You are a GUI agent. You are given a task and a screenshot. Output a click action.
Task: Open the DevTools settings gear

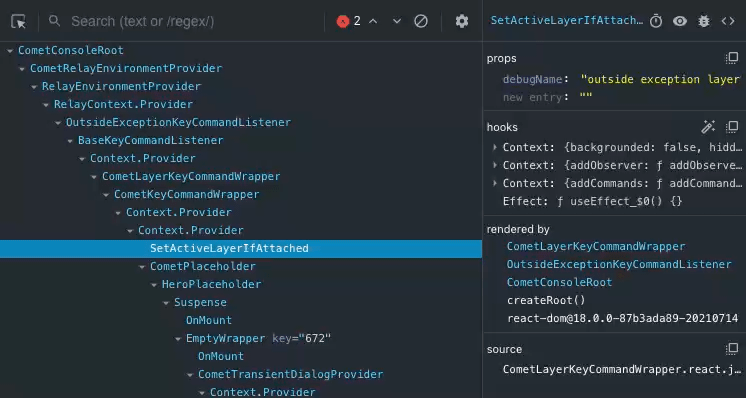coord(461,21)
